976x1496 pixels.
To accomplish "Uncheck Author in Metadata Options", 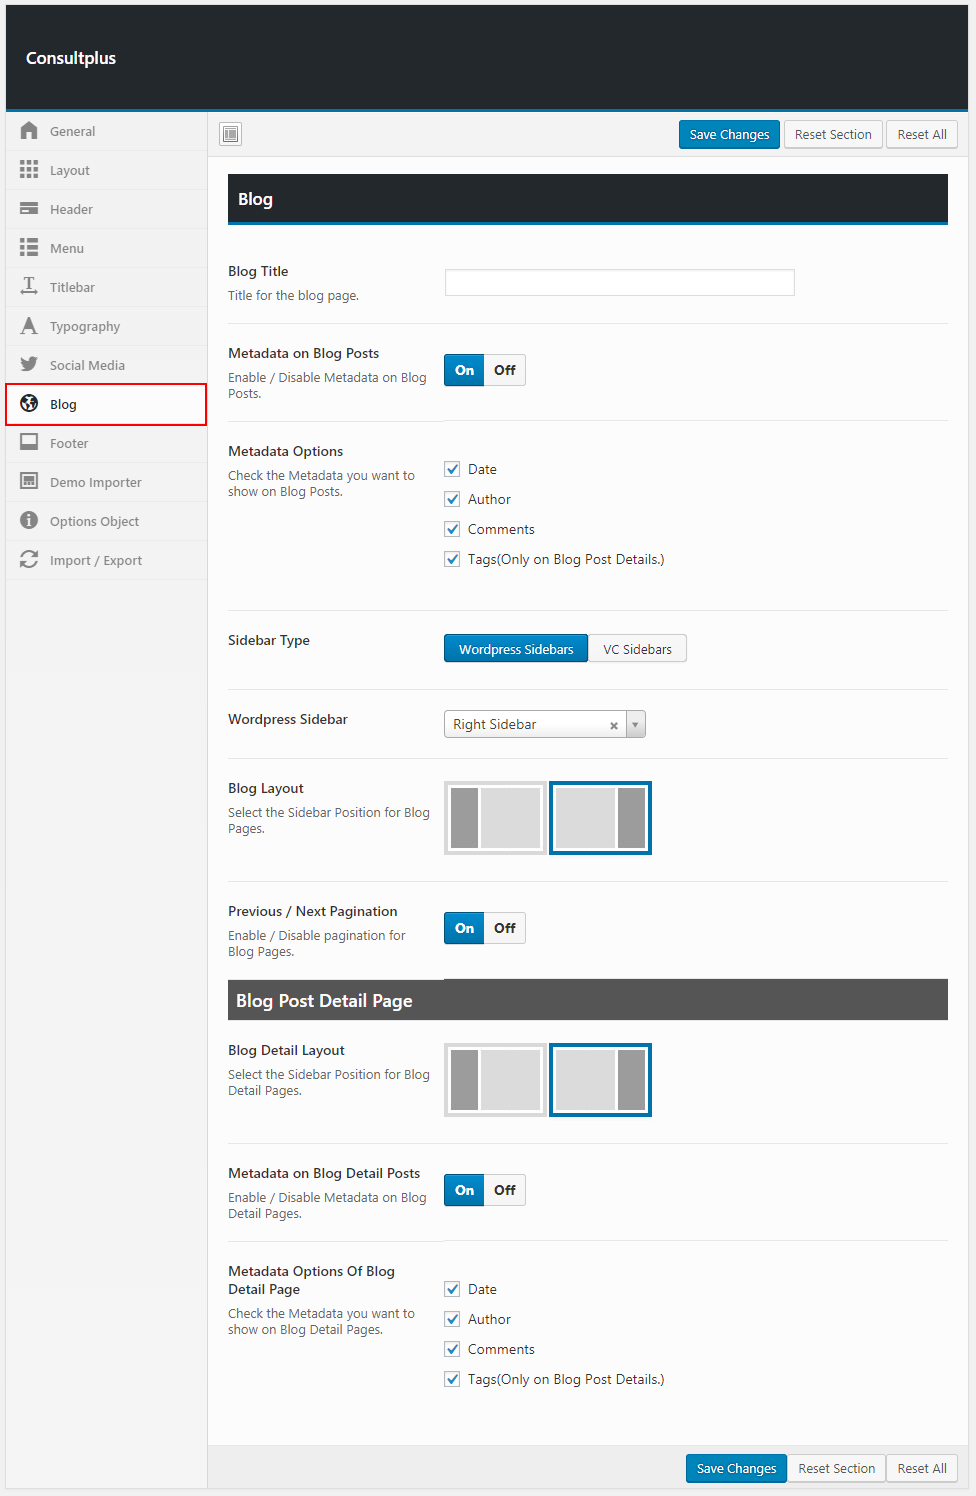I will pos(453,499).
